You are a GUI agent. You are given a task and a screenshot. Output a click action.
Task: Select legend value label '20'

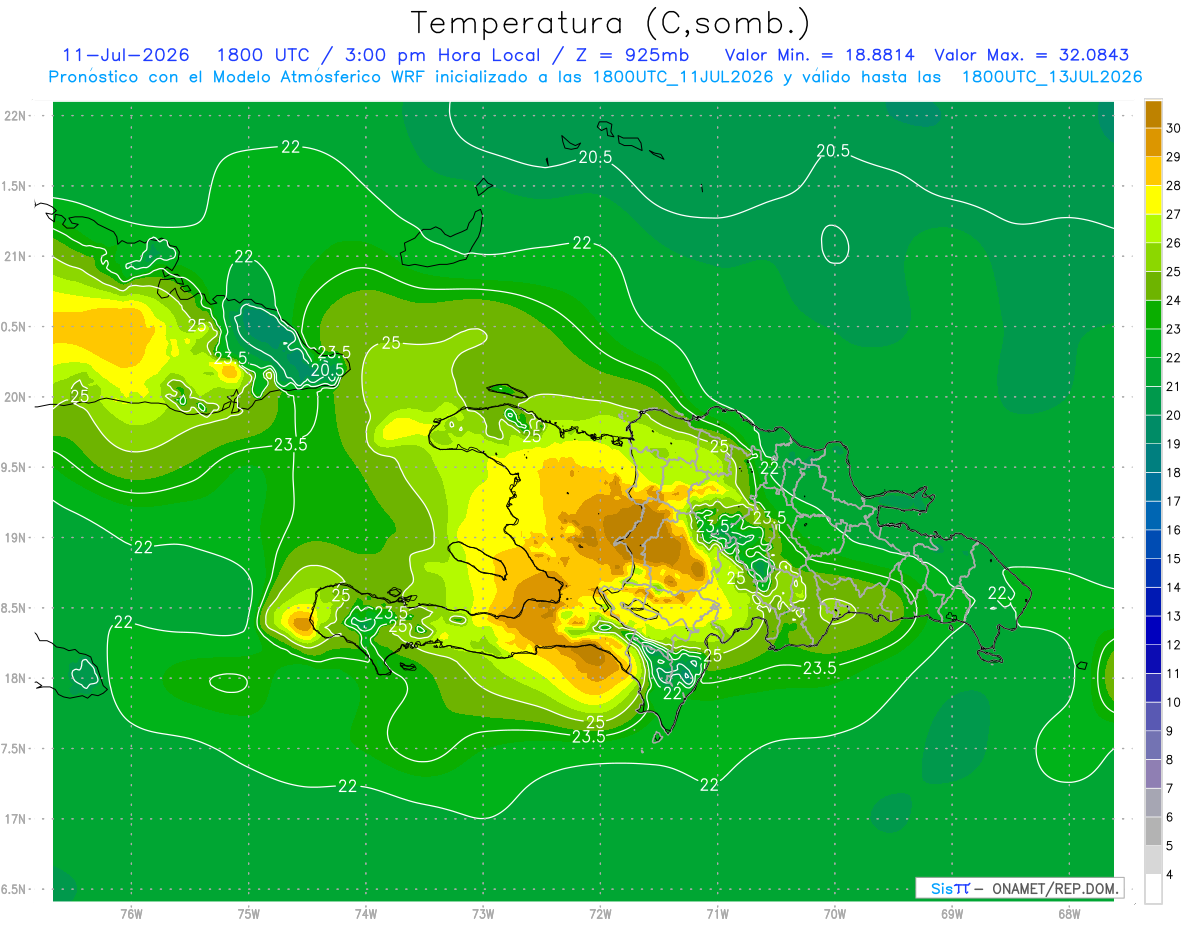coord(1174,415)
